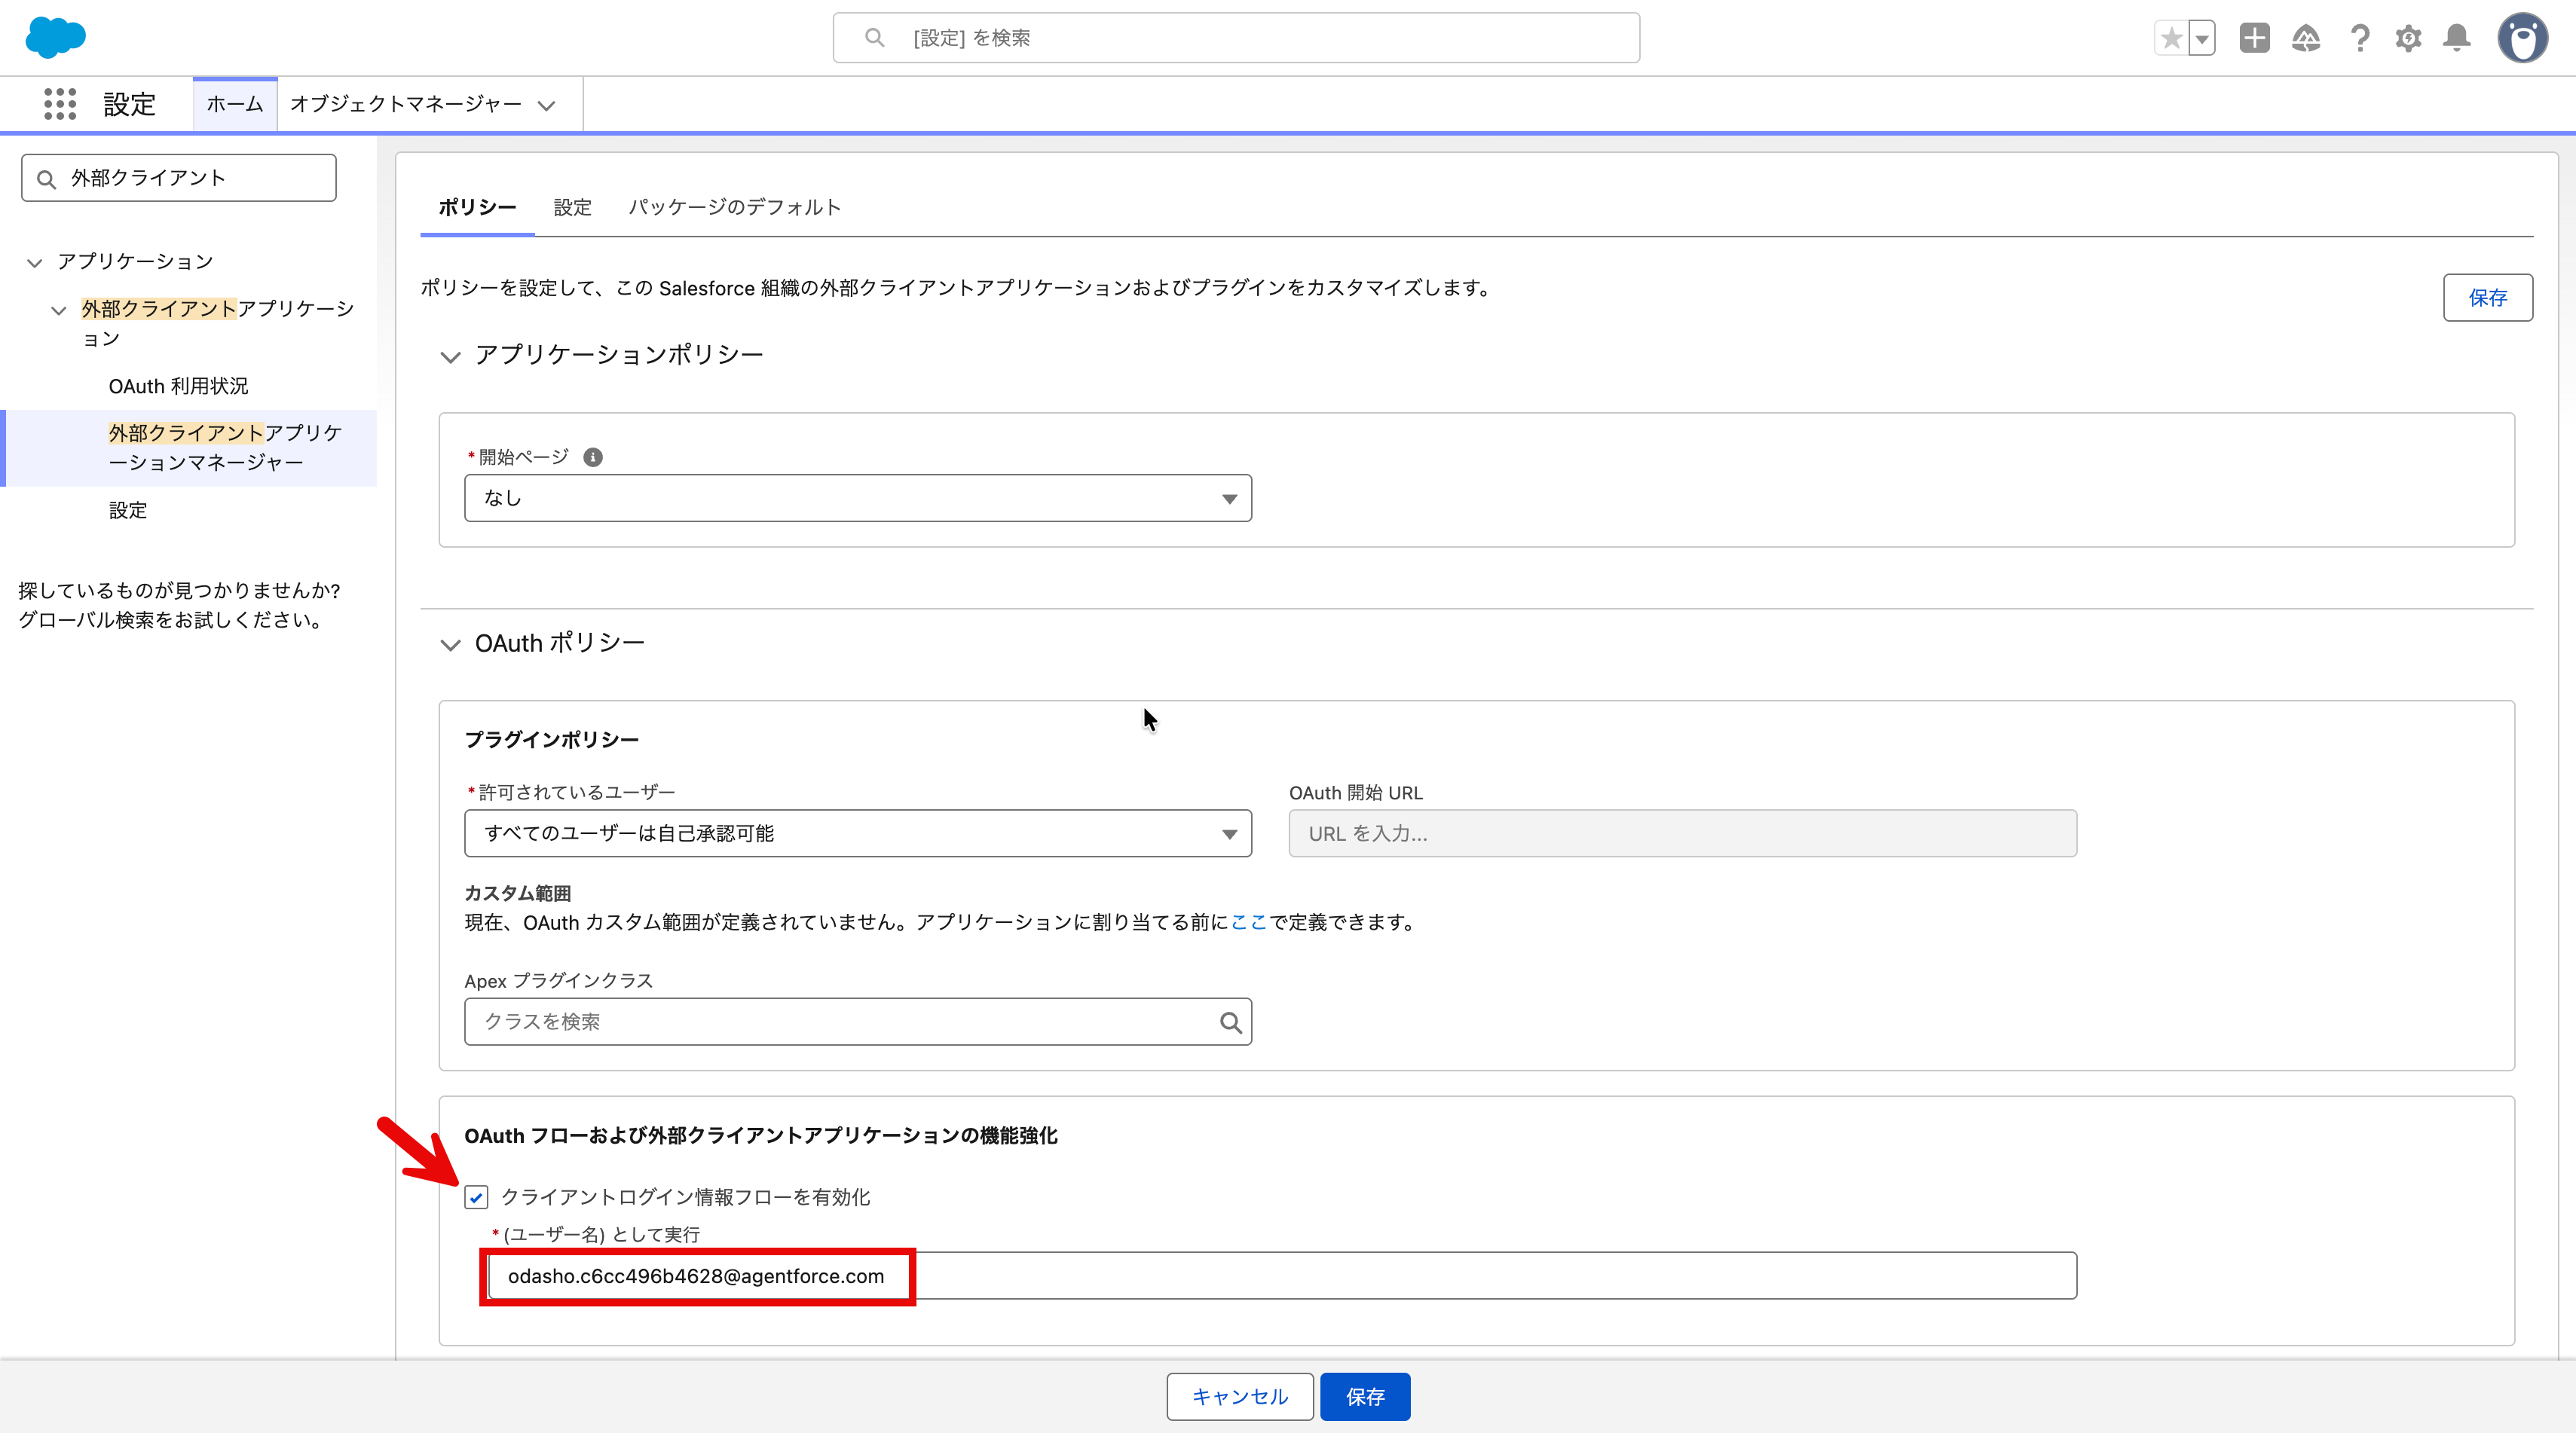Image resolution: width=2576 pixels, height=1433 pixels.
Task: Open the notifications bell
Action: point(2457,38)
